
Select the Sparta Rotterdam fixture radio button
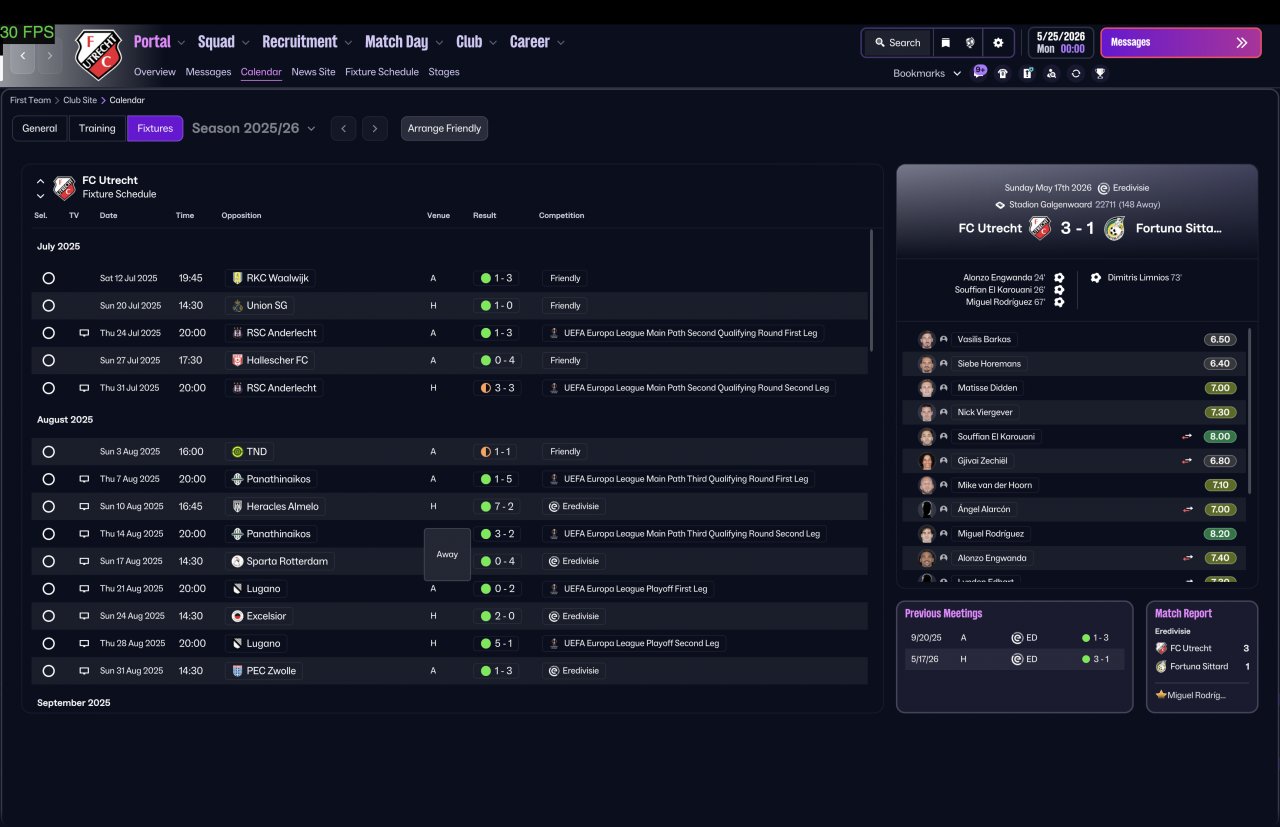(48, 562)
